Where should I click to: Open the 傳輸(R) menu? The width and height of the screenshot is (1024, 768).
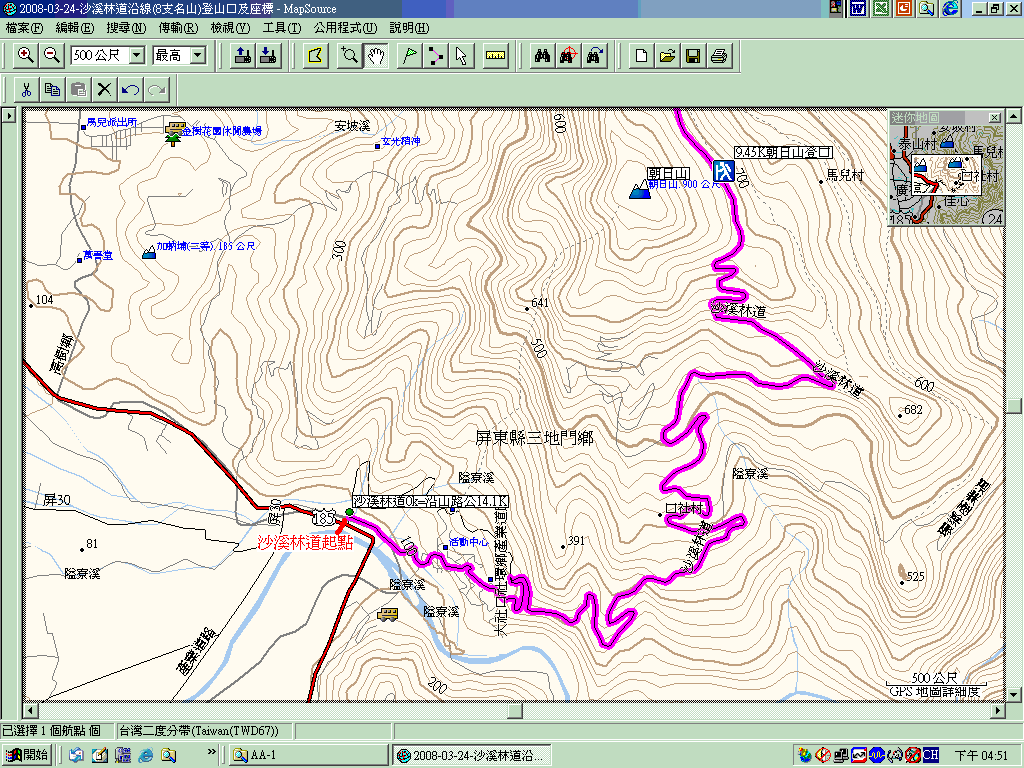(x=178, y=28)
